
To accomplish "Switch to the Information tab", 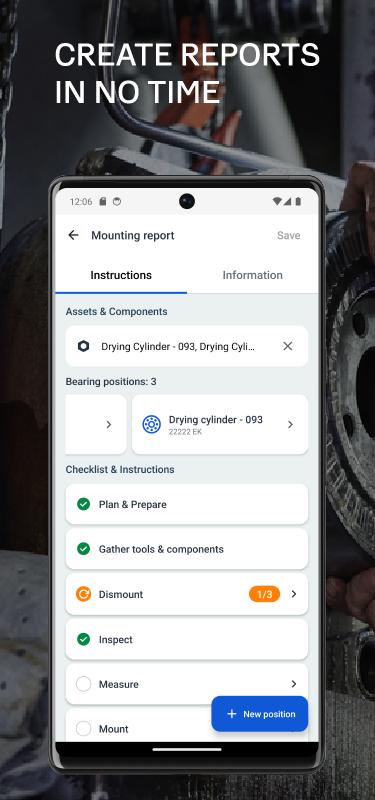I will [253, 276].
